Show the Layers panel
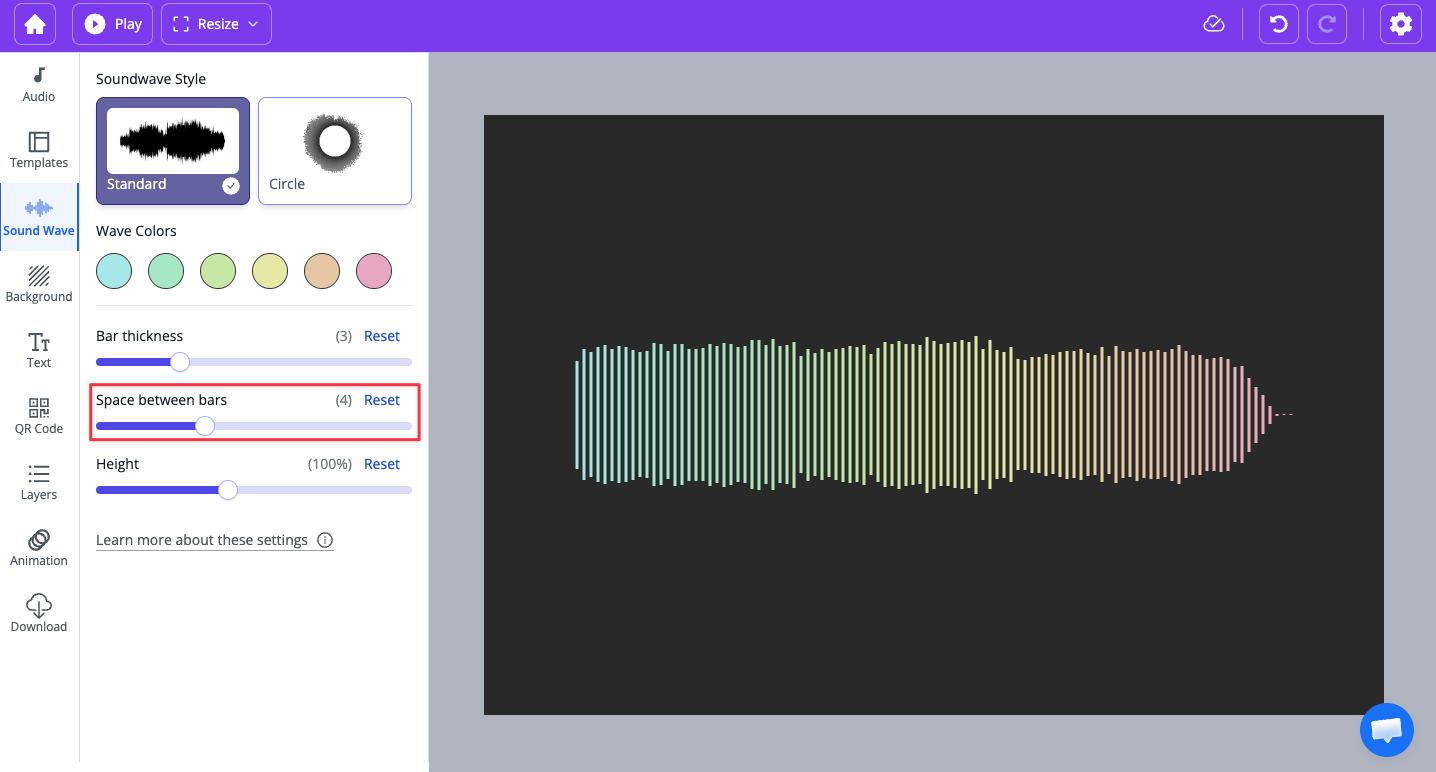Image resolution: width=1436 pixels, height=772 pixels. coord(38,482)
